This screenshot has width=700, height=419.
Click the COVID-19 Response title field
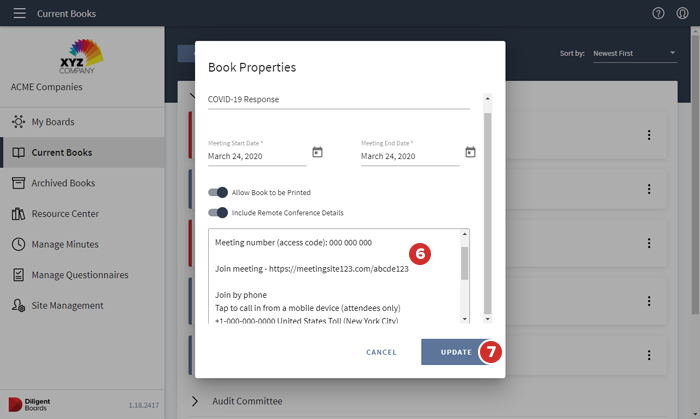(x=338, y=99)
